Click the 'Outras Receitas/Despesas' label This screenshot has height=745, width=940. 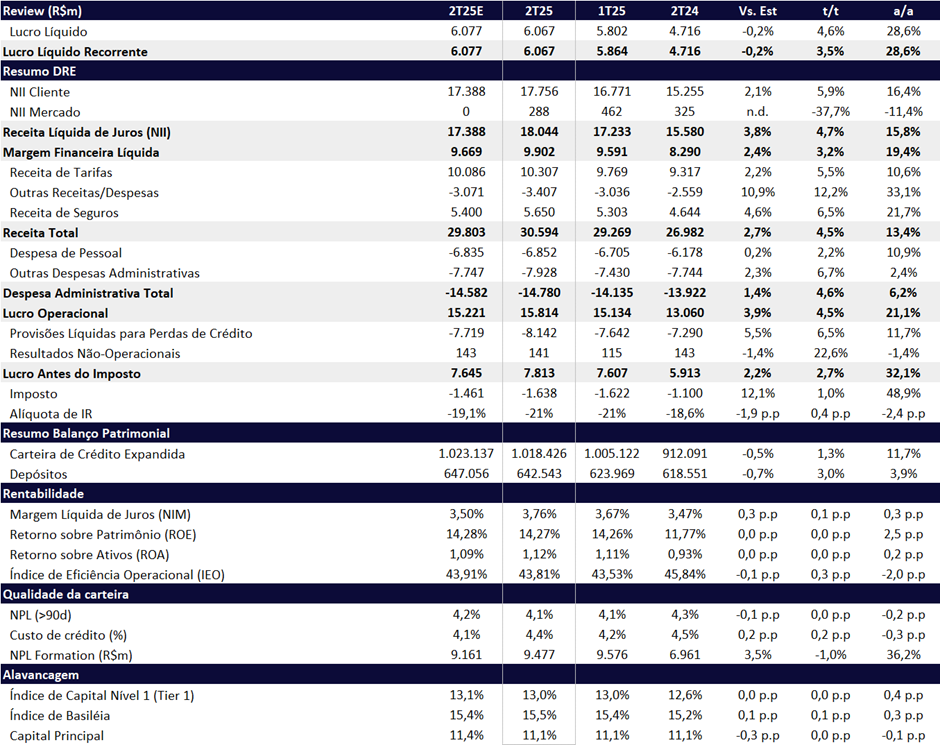(85, 192)
